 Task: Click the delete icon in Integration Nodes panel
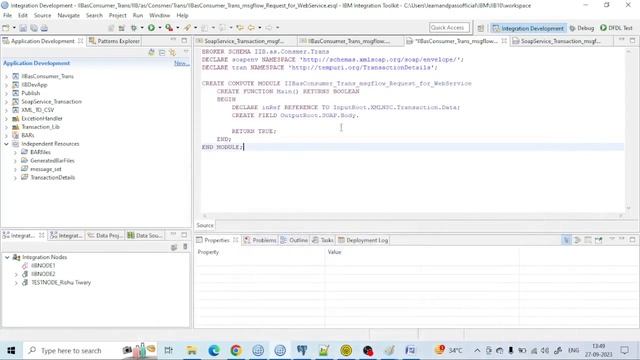pyautogui.click(x=185, y=247)
